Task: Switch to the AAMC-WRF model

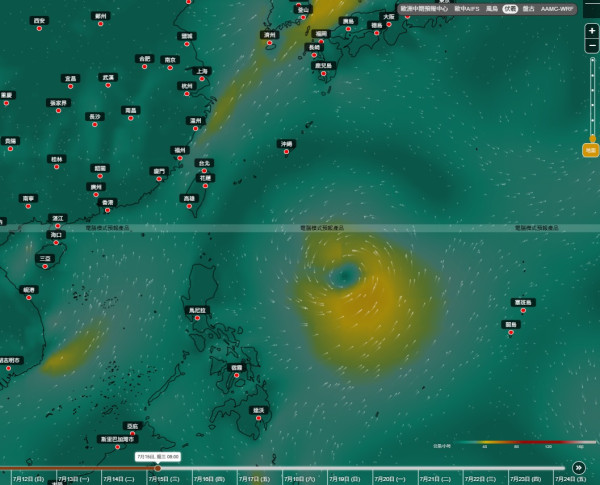Action: point(557,9)
